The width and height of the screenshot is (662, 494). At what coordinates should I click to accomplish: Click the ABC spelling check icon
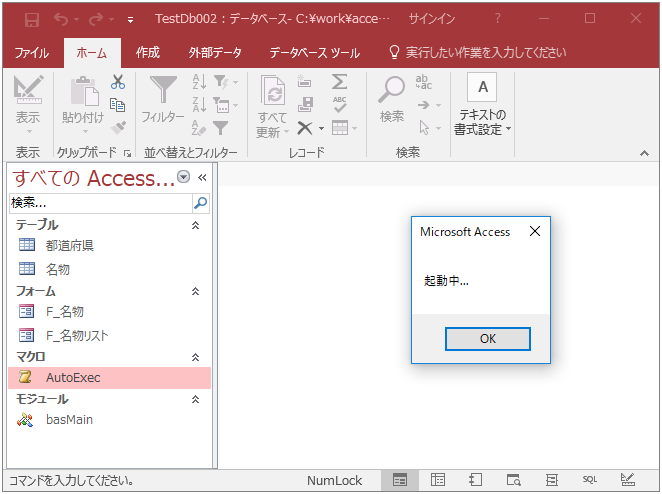[x=340, y=104]
